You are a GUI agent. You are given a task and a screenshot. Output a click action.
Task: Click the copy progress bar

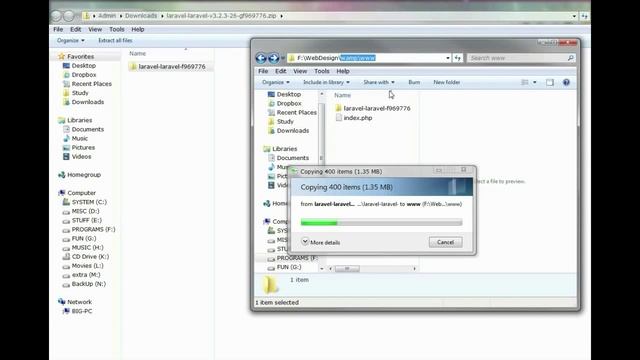[381, 222]
